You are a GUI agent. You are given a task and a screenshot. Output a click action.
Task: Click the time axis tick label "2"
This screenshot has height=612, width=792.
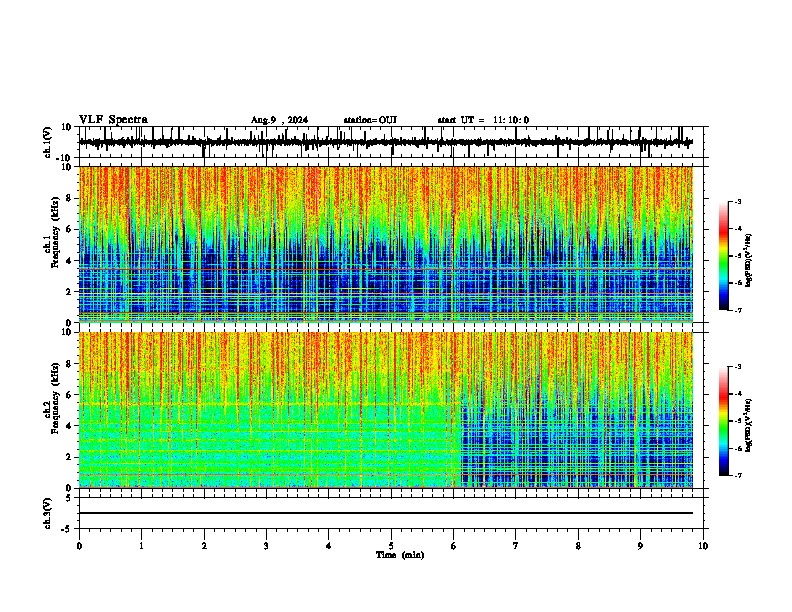click(204, 546)
